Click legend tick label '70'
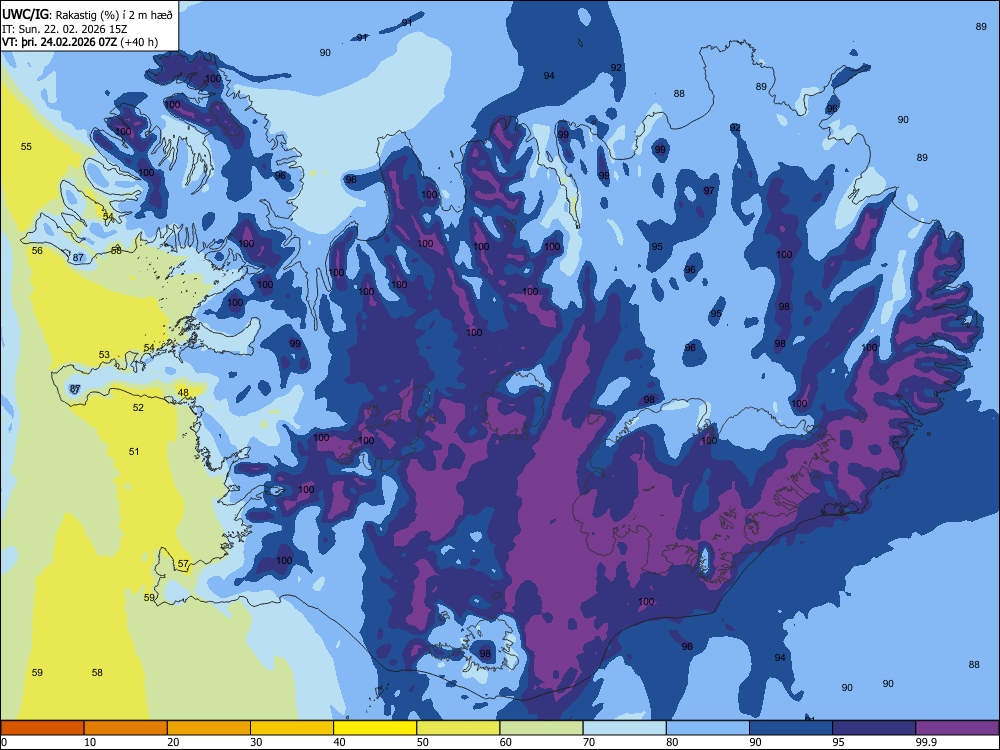This screenshot has height=750, width=1000. tap(589, 742)
